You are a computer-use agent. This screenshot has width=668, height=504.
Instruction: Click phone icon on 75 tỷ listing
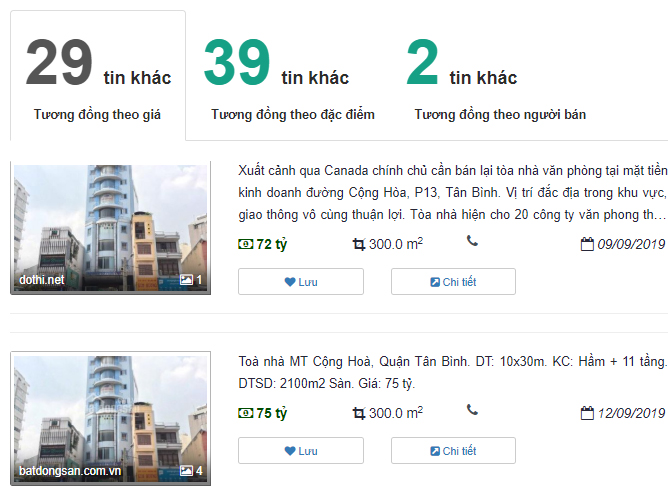(x=472, y=410)
